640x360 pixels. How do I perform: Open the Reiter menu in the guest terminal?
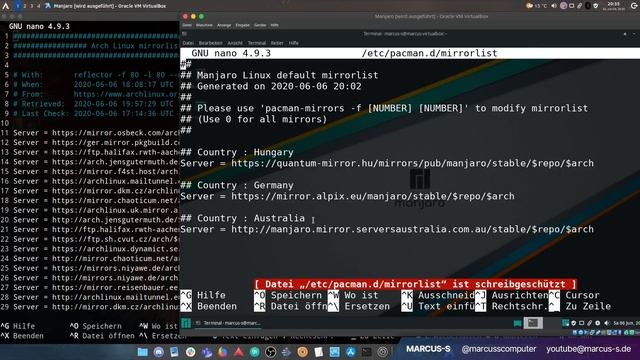[x=277, y=43]
